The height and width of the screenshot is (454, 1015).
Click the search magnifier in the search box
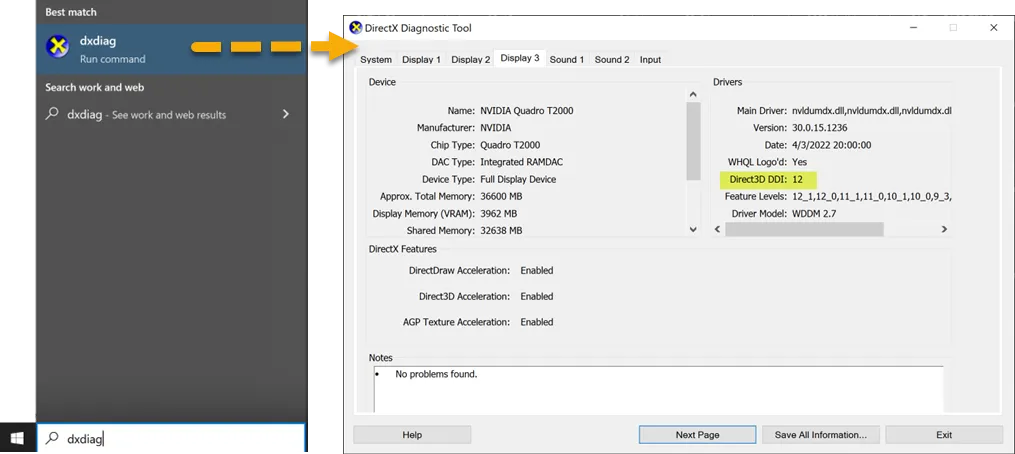(52, 438)
